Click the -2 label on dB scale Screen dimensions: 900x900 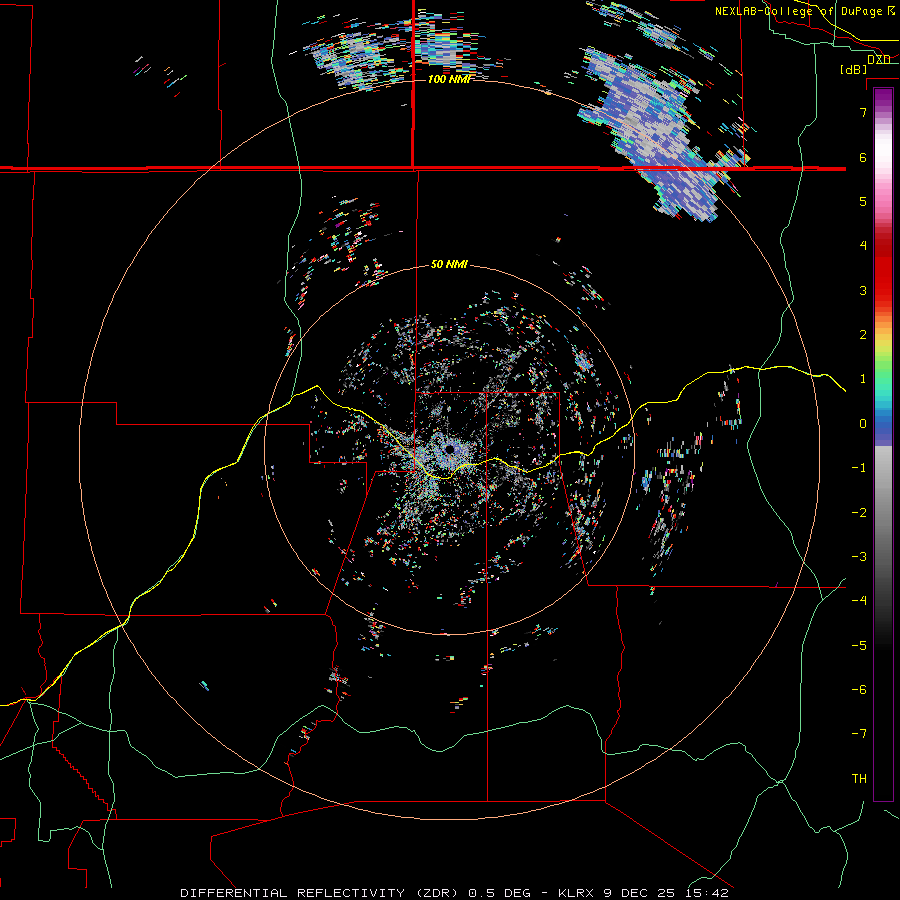click(x=859, y=513)
